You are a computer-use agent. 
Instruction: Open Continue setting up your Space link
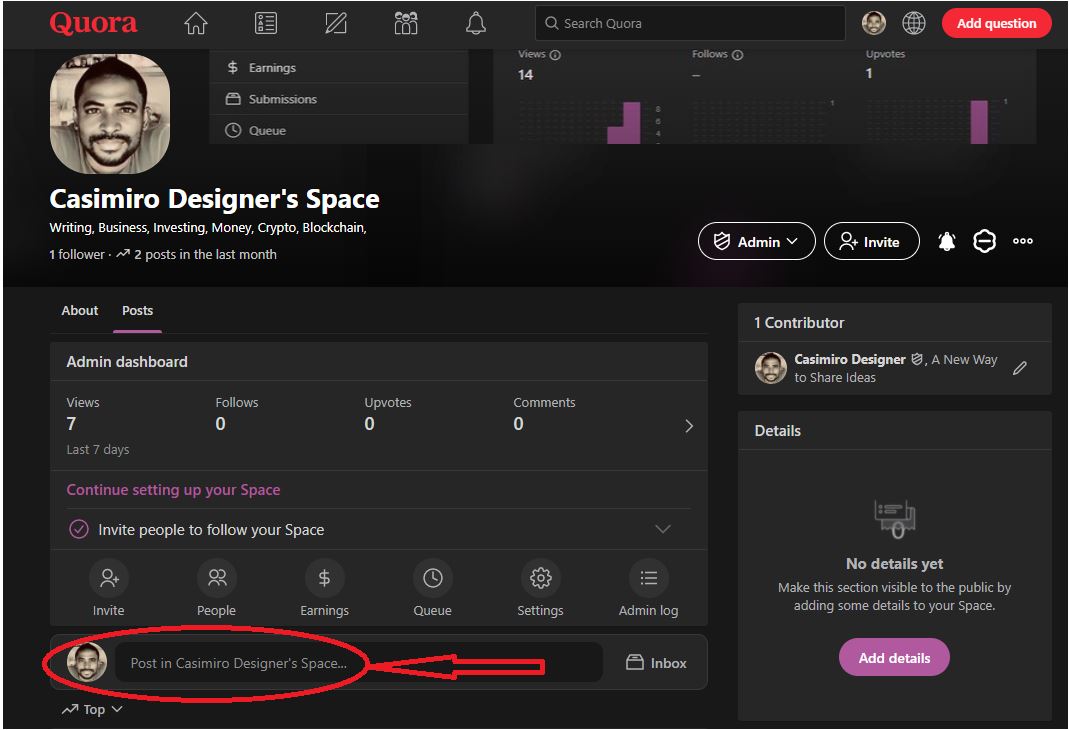click(x=173, y=490)
